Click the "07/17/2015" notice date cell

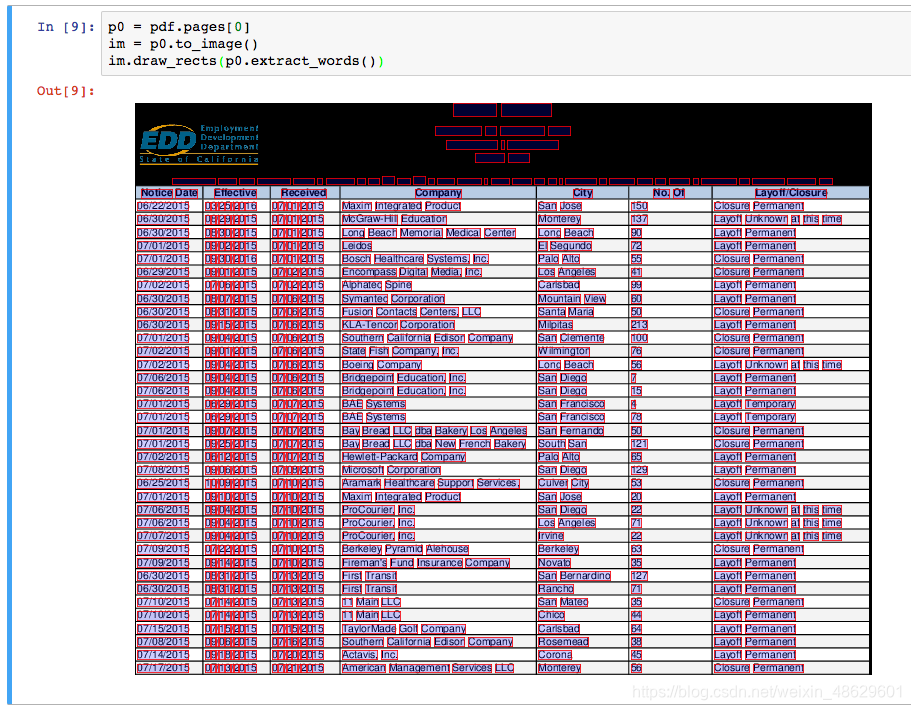pos(163,668)
